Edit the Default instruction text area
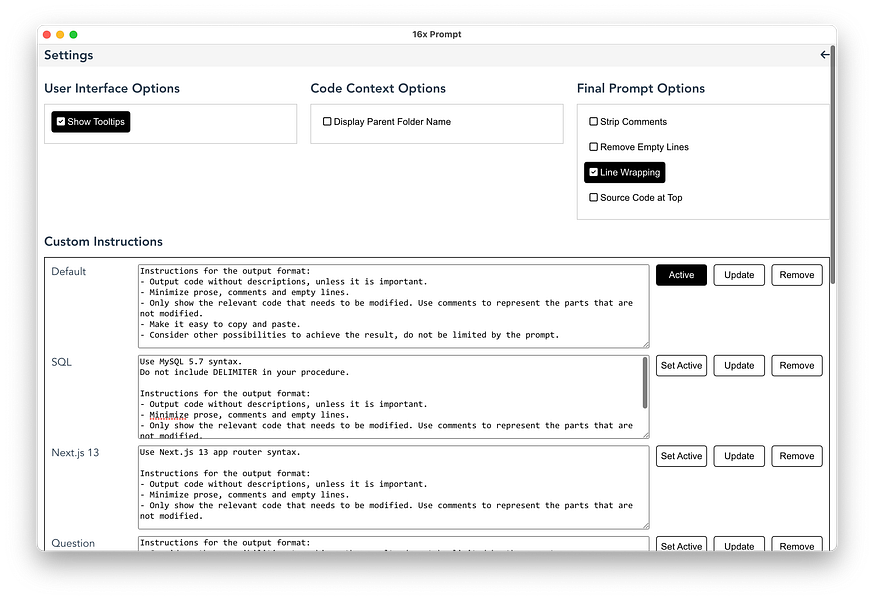The image size is (874, 600). coord(394,306)
